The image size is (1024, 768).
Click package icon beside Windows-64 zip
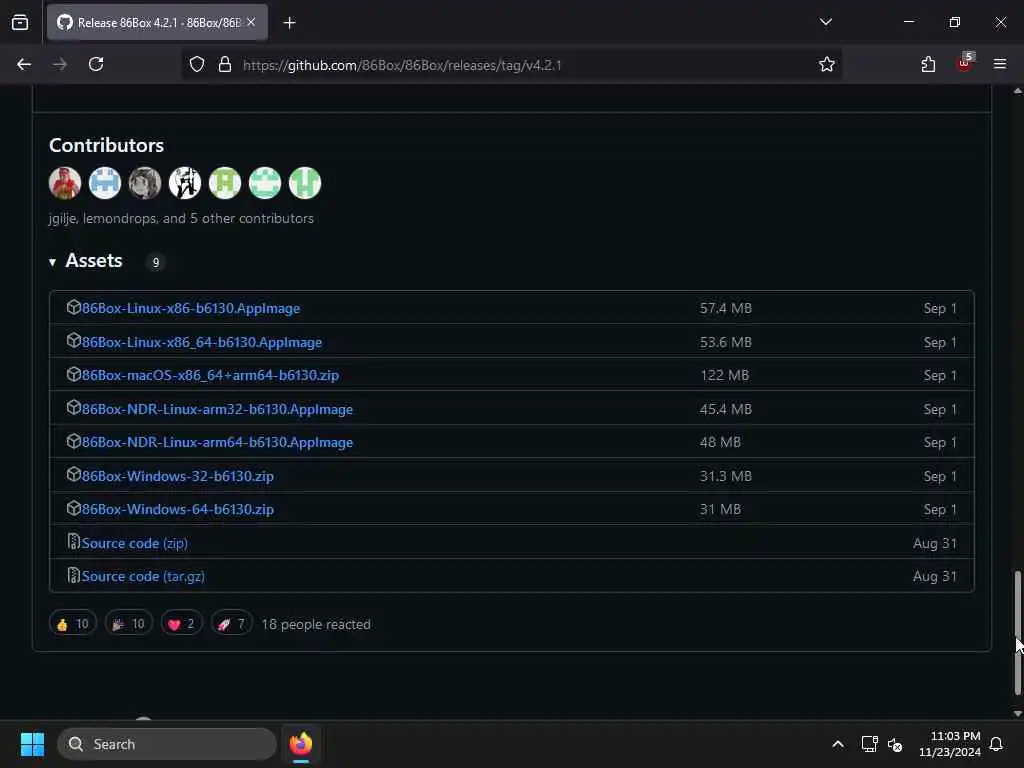[73, 508]
